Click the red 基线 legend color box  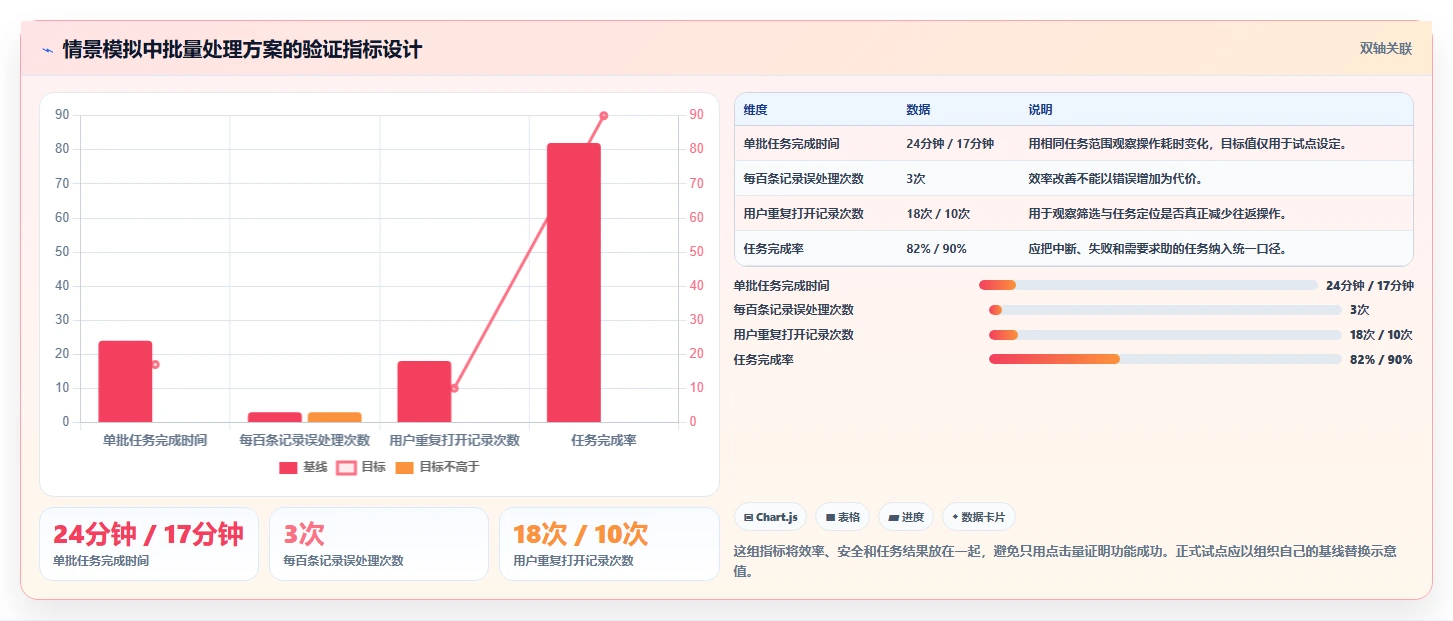coord(288,468)
